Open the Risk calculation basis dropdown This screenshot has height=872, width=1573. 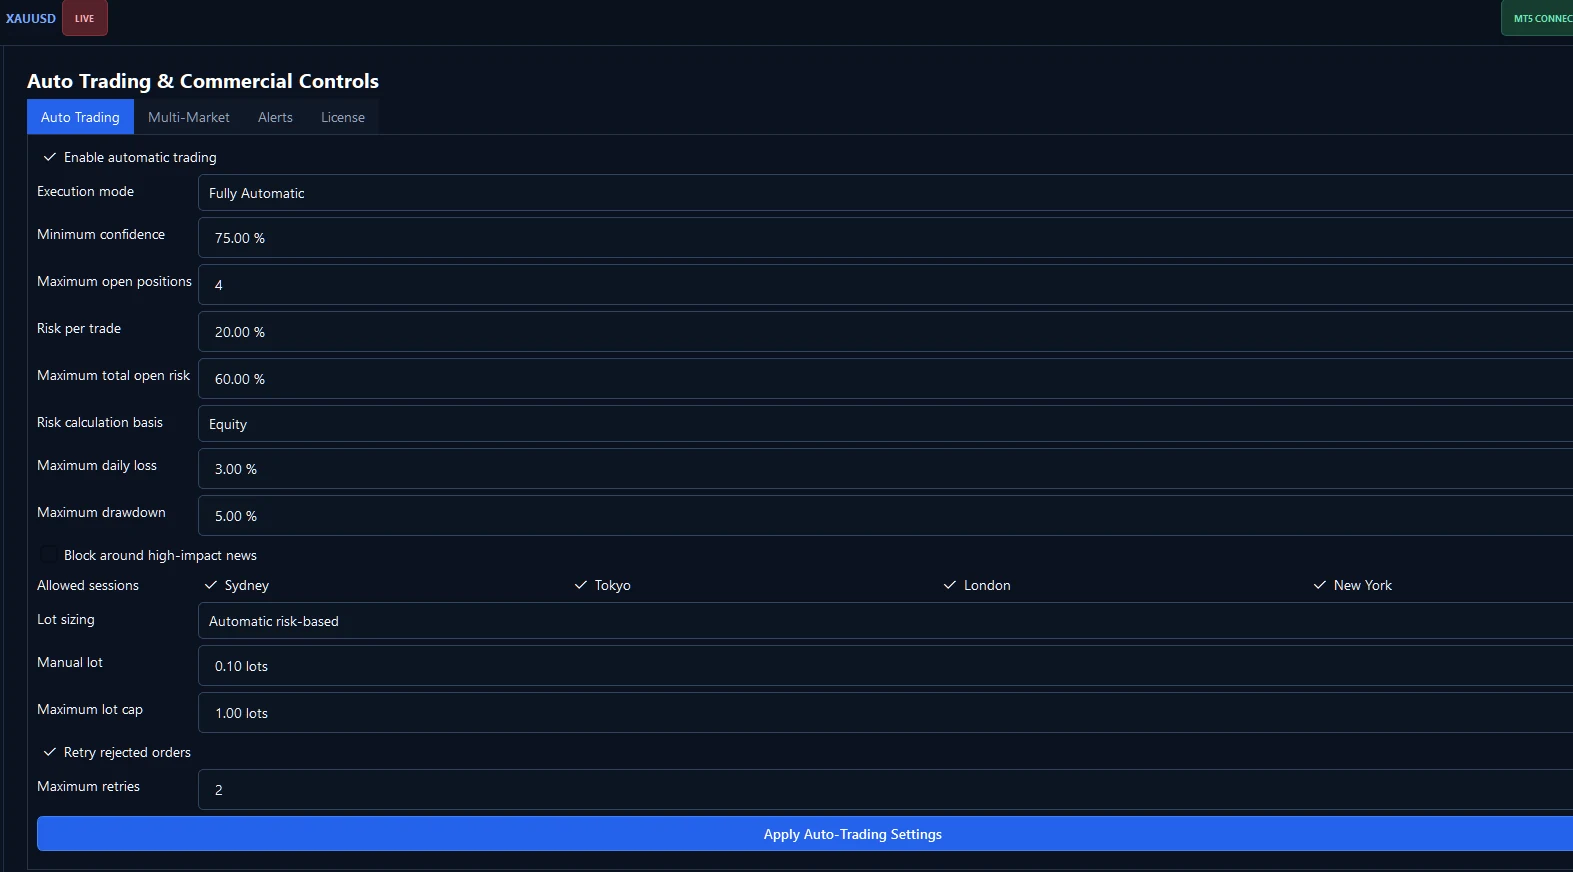click(885, 424)
